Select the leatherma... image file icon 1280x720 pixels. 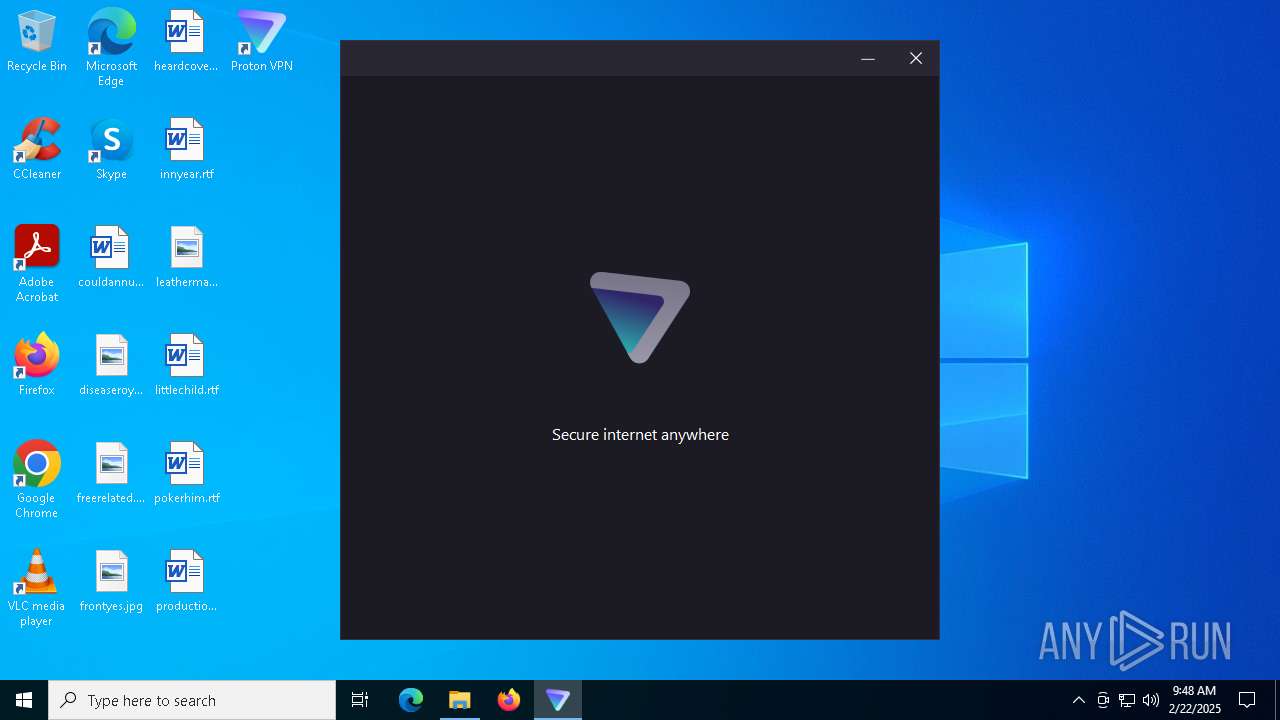click(186, 257)
